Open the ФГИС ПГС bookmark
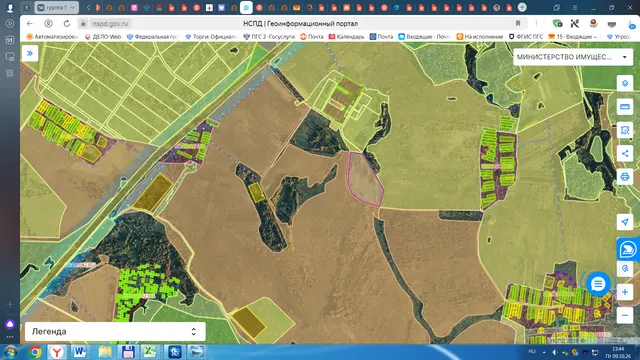This screenshot has width=640, height=360. [526, 37]
